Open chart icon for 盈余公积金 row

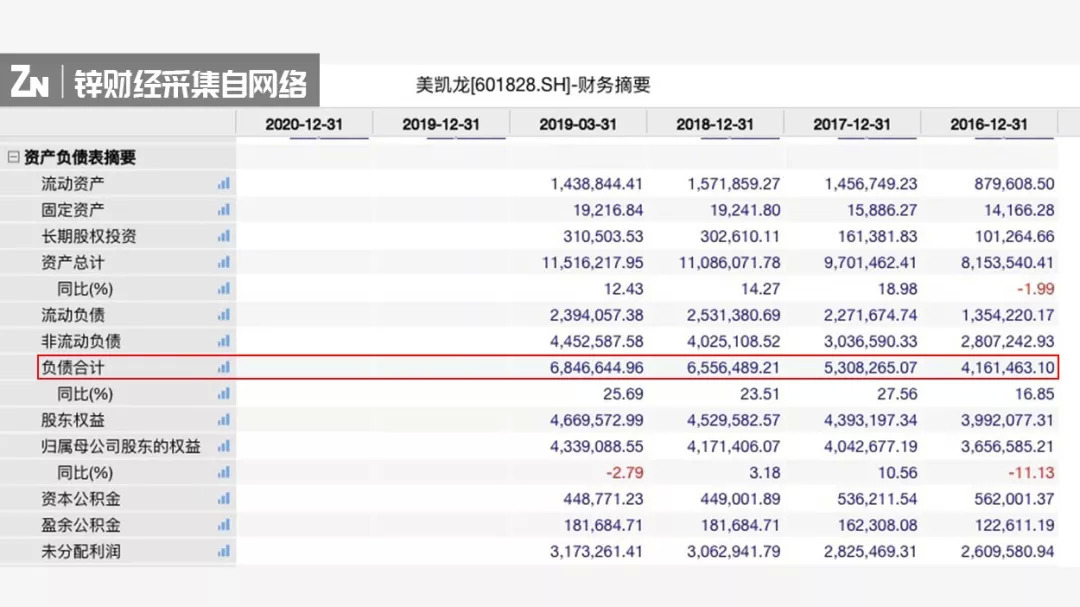(224, 525)
